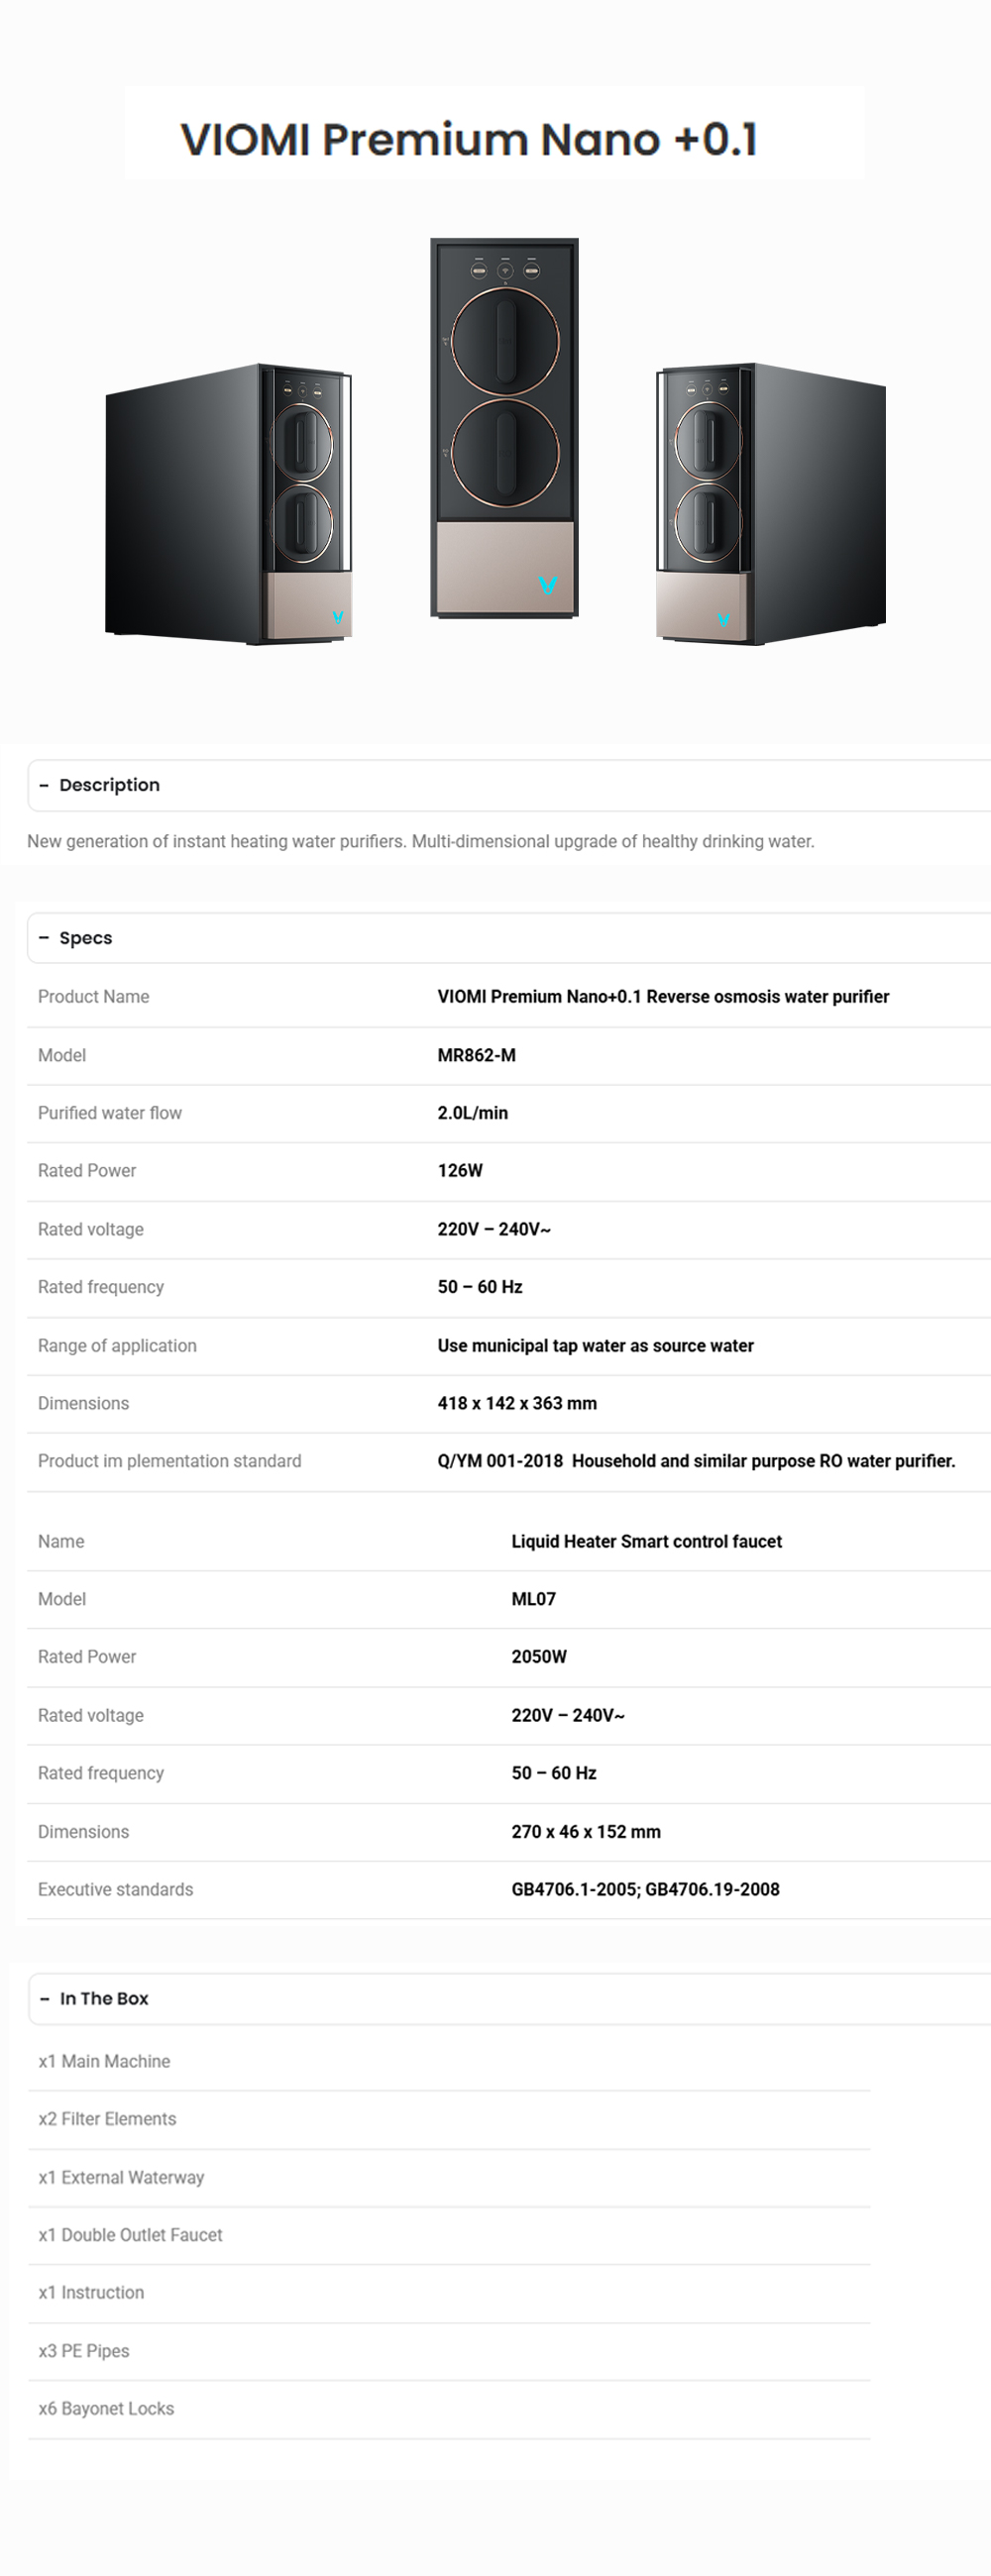Viewport: 991px width, 2576px height.
Task: Collapse the Description section header
Action: tap(110, 785)
